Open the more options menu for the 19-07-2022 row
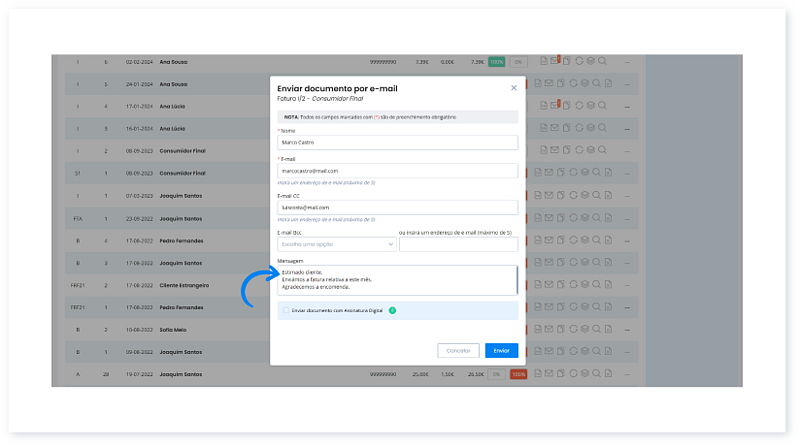The height and width of the screenshot is (447, 800). [x=628, y=374]
